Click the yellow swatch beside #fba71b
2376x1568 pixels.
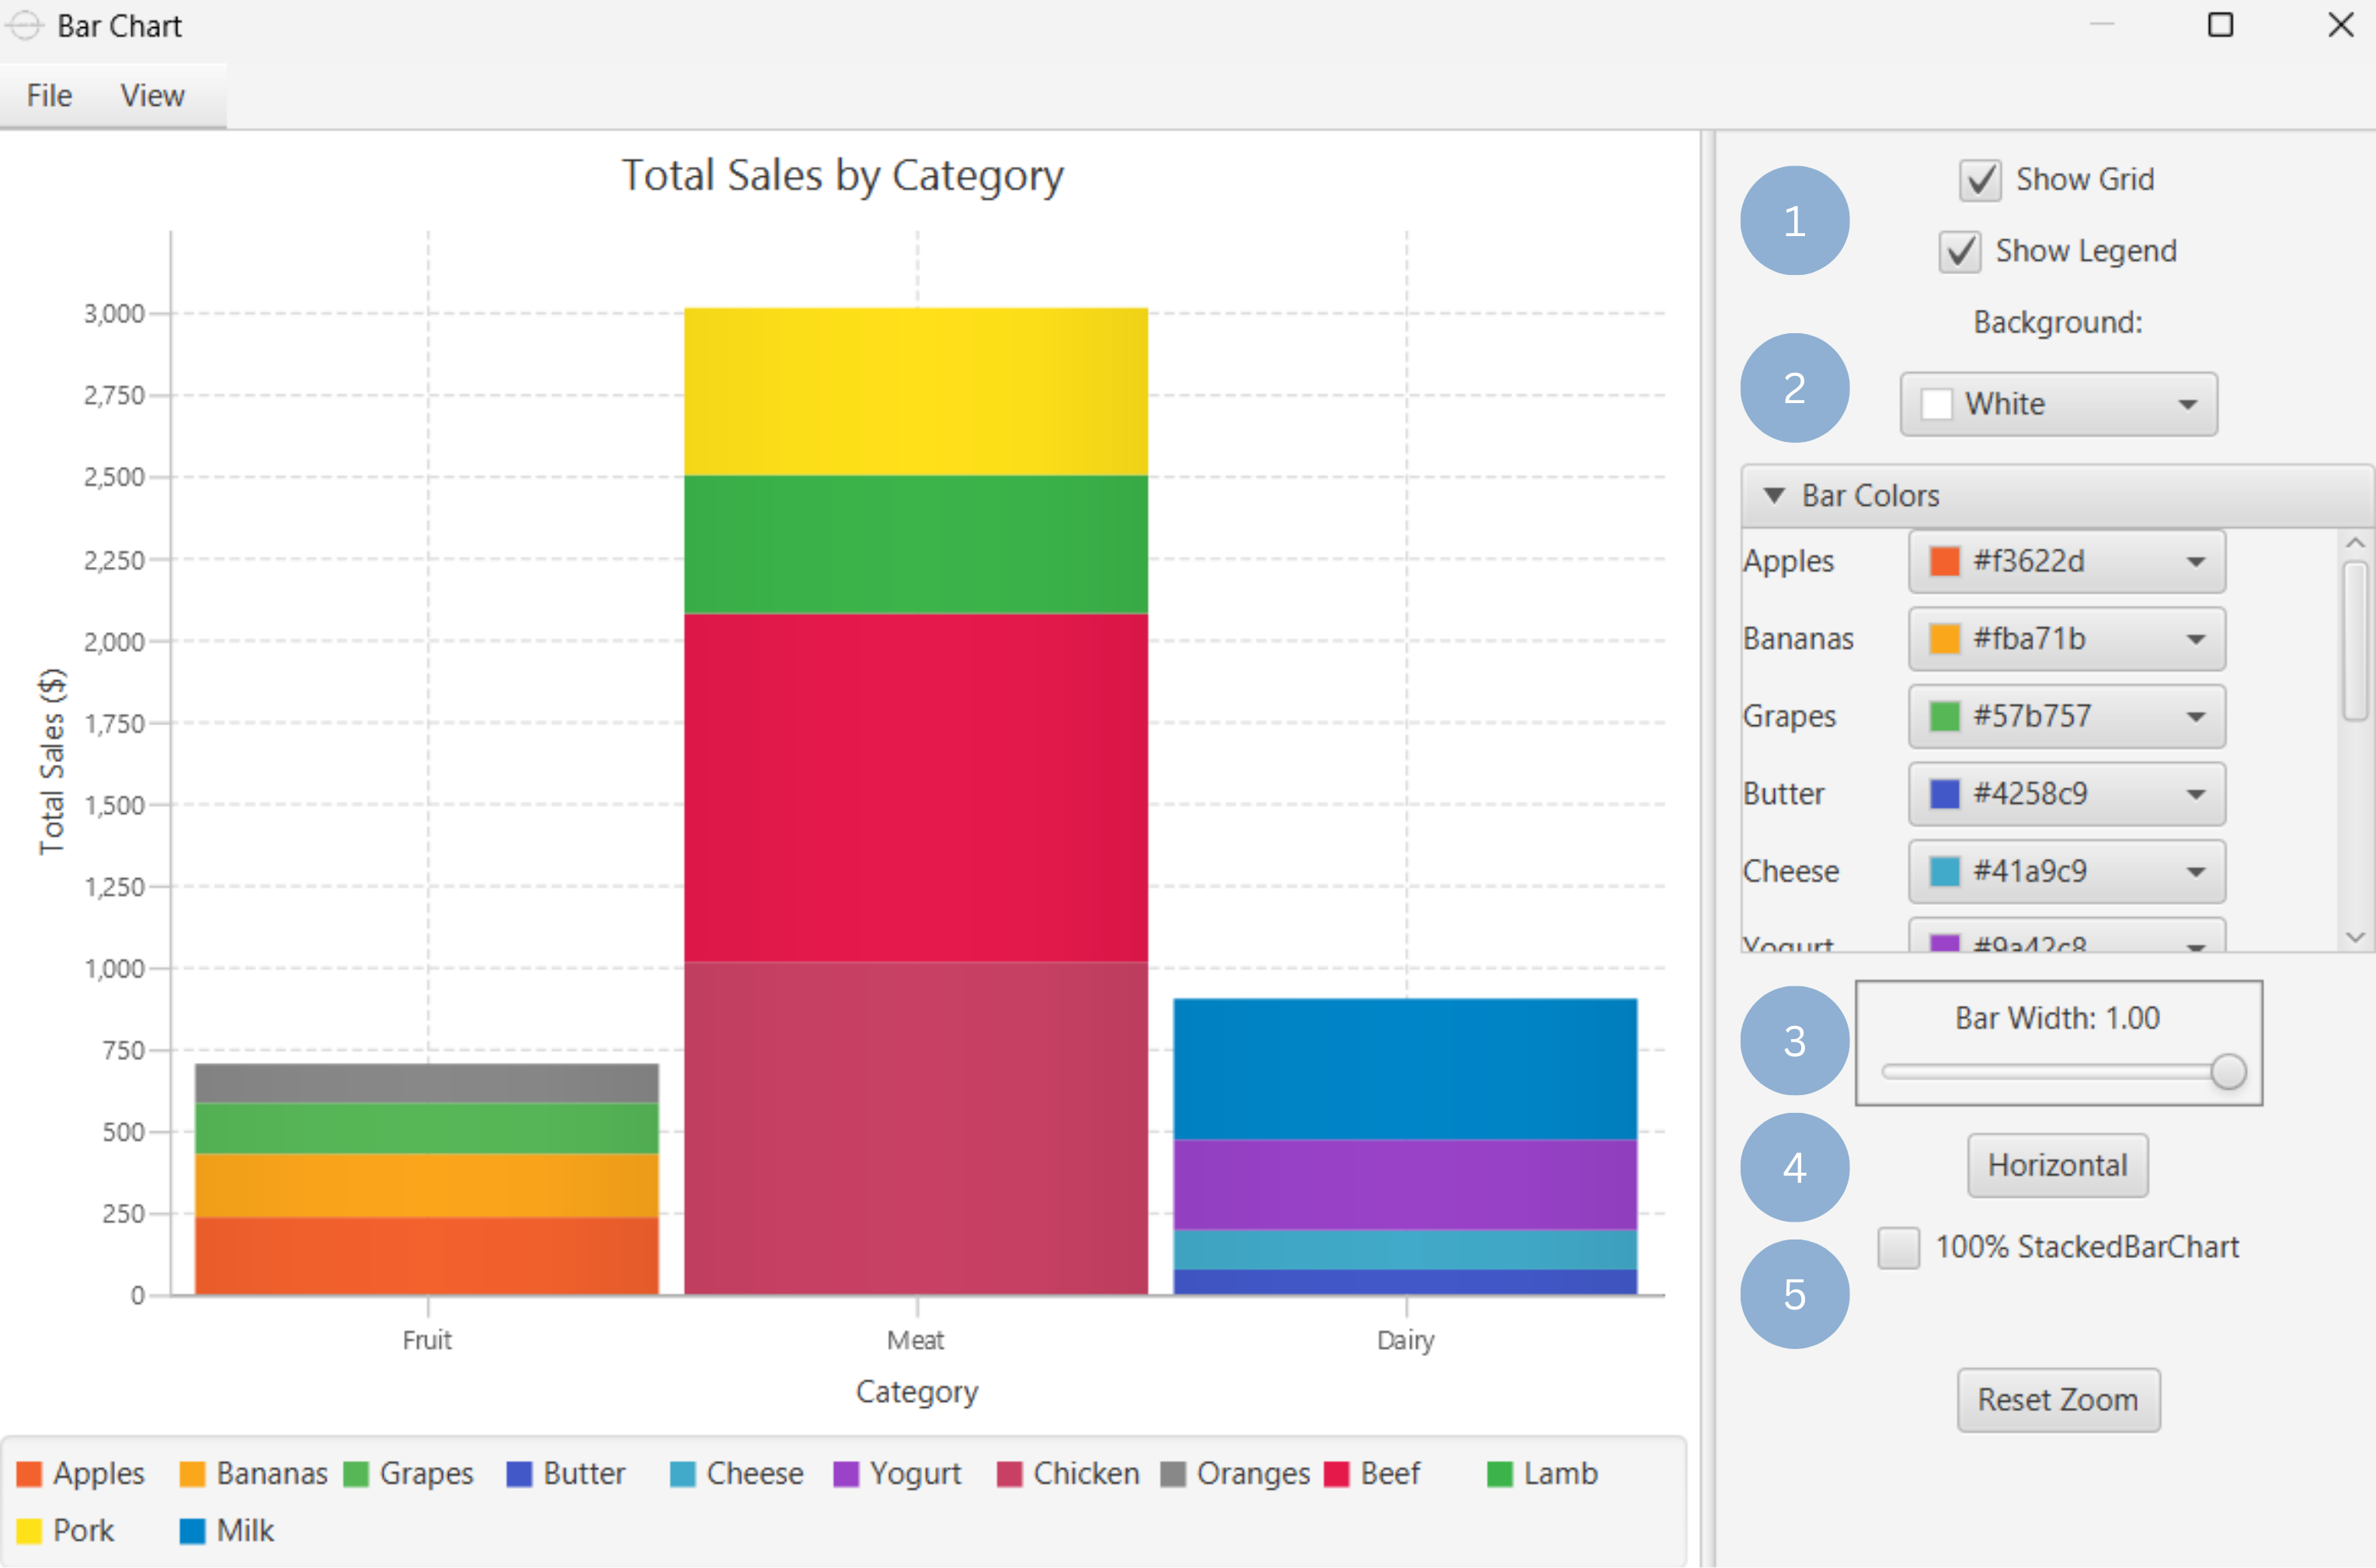pos(1946,639)
